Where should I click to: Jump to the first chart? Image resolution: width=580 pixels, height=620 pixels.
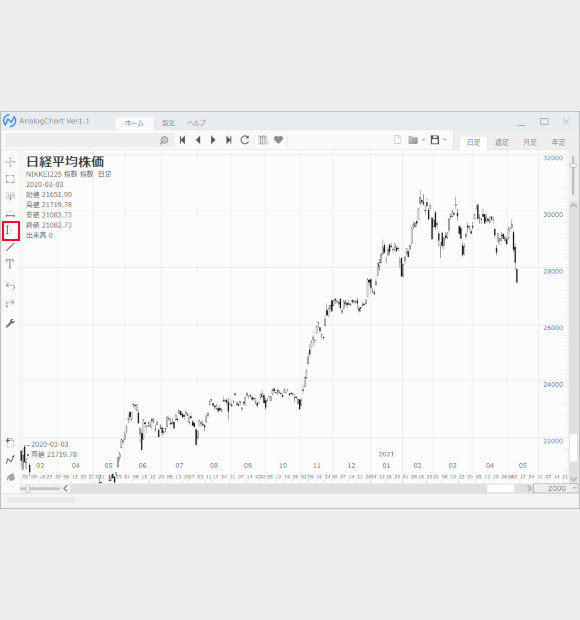tap(182, 140)
